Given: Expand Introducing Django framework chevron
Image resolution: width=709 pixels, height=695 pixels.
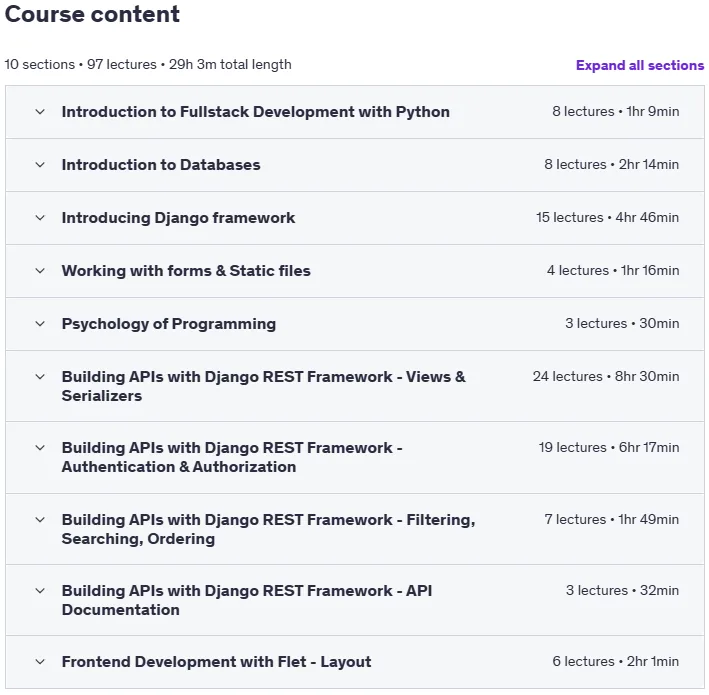Looking at the screenshot, I should [x=40, y=217].
